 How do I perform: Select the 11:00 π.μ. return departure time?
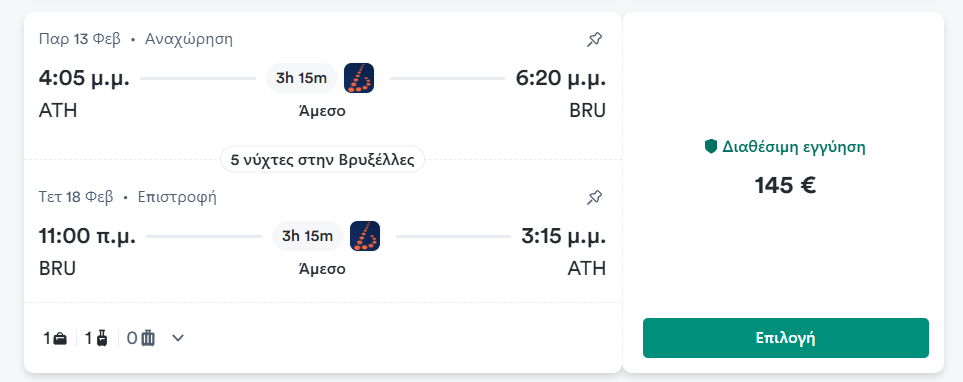[87, 236]
